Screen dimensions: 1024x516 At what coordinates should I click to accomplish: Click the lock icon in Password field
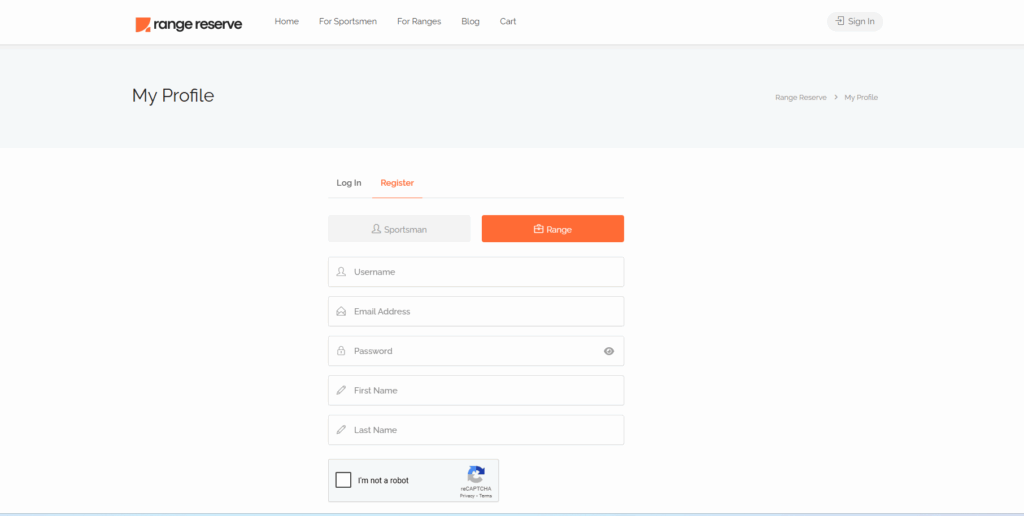pos(341,351)
